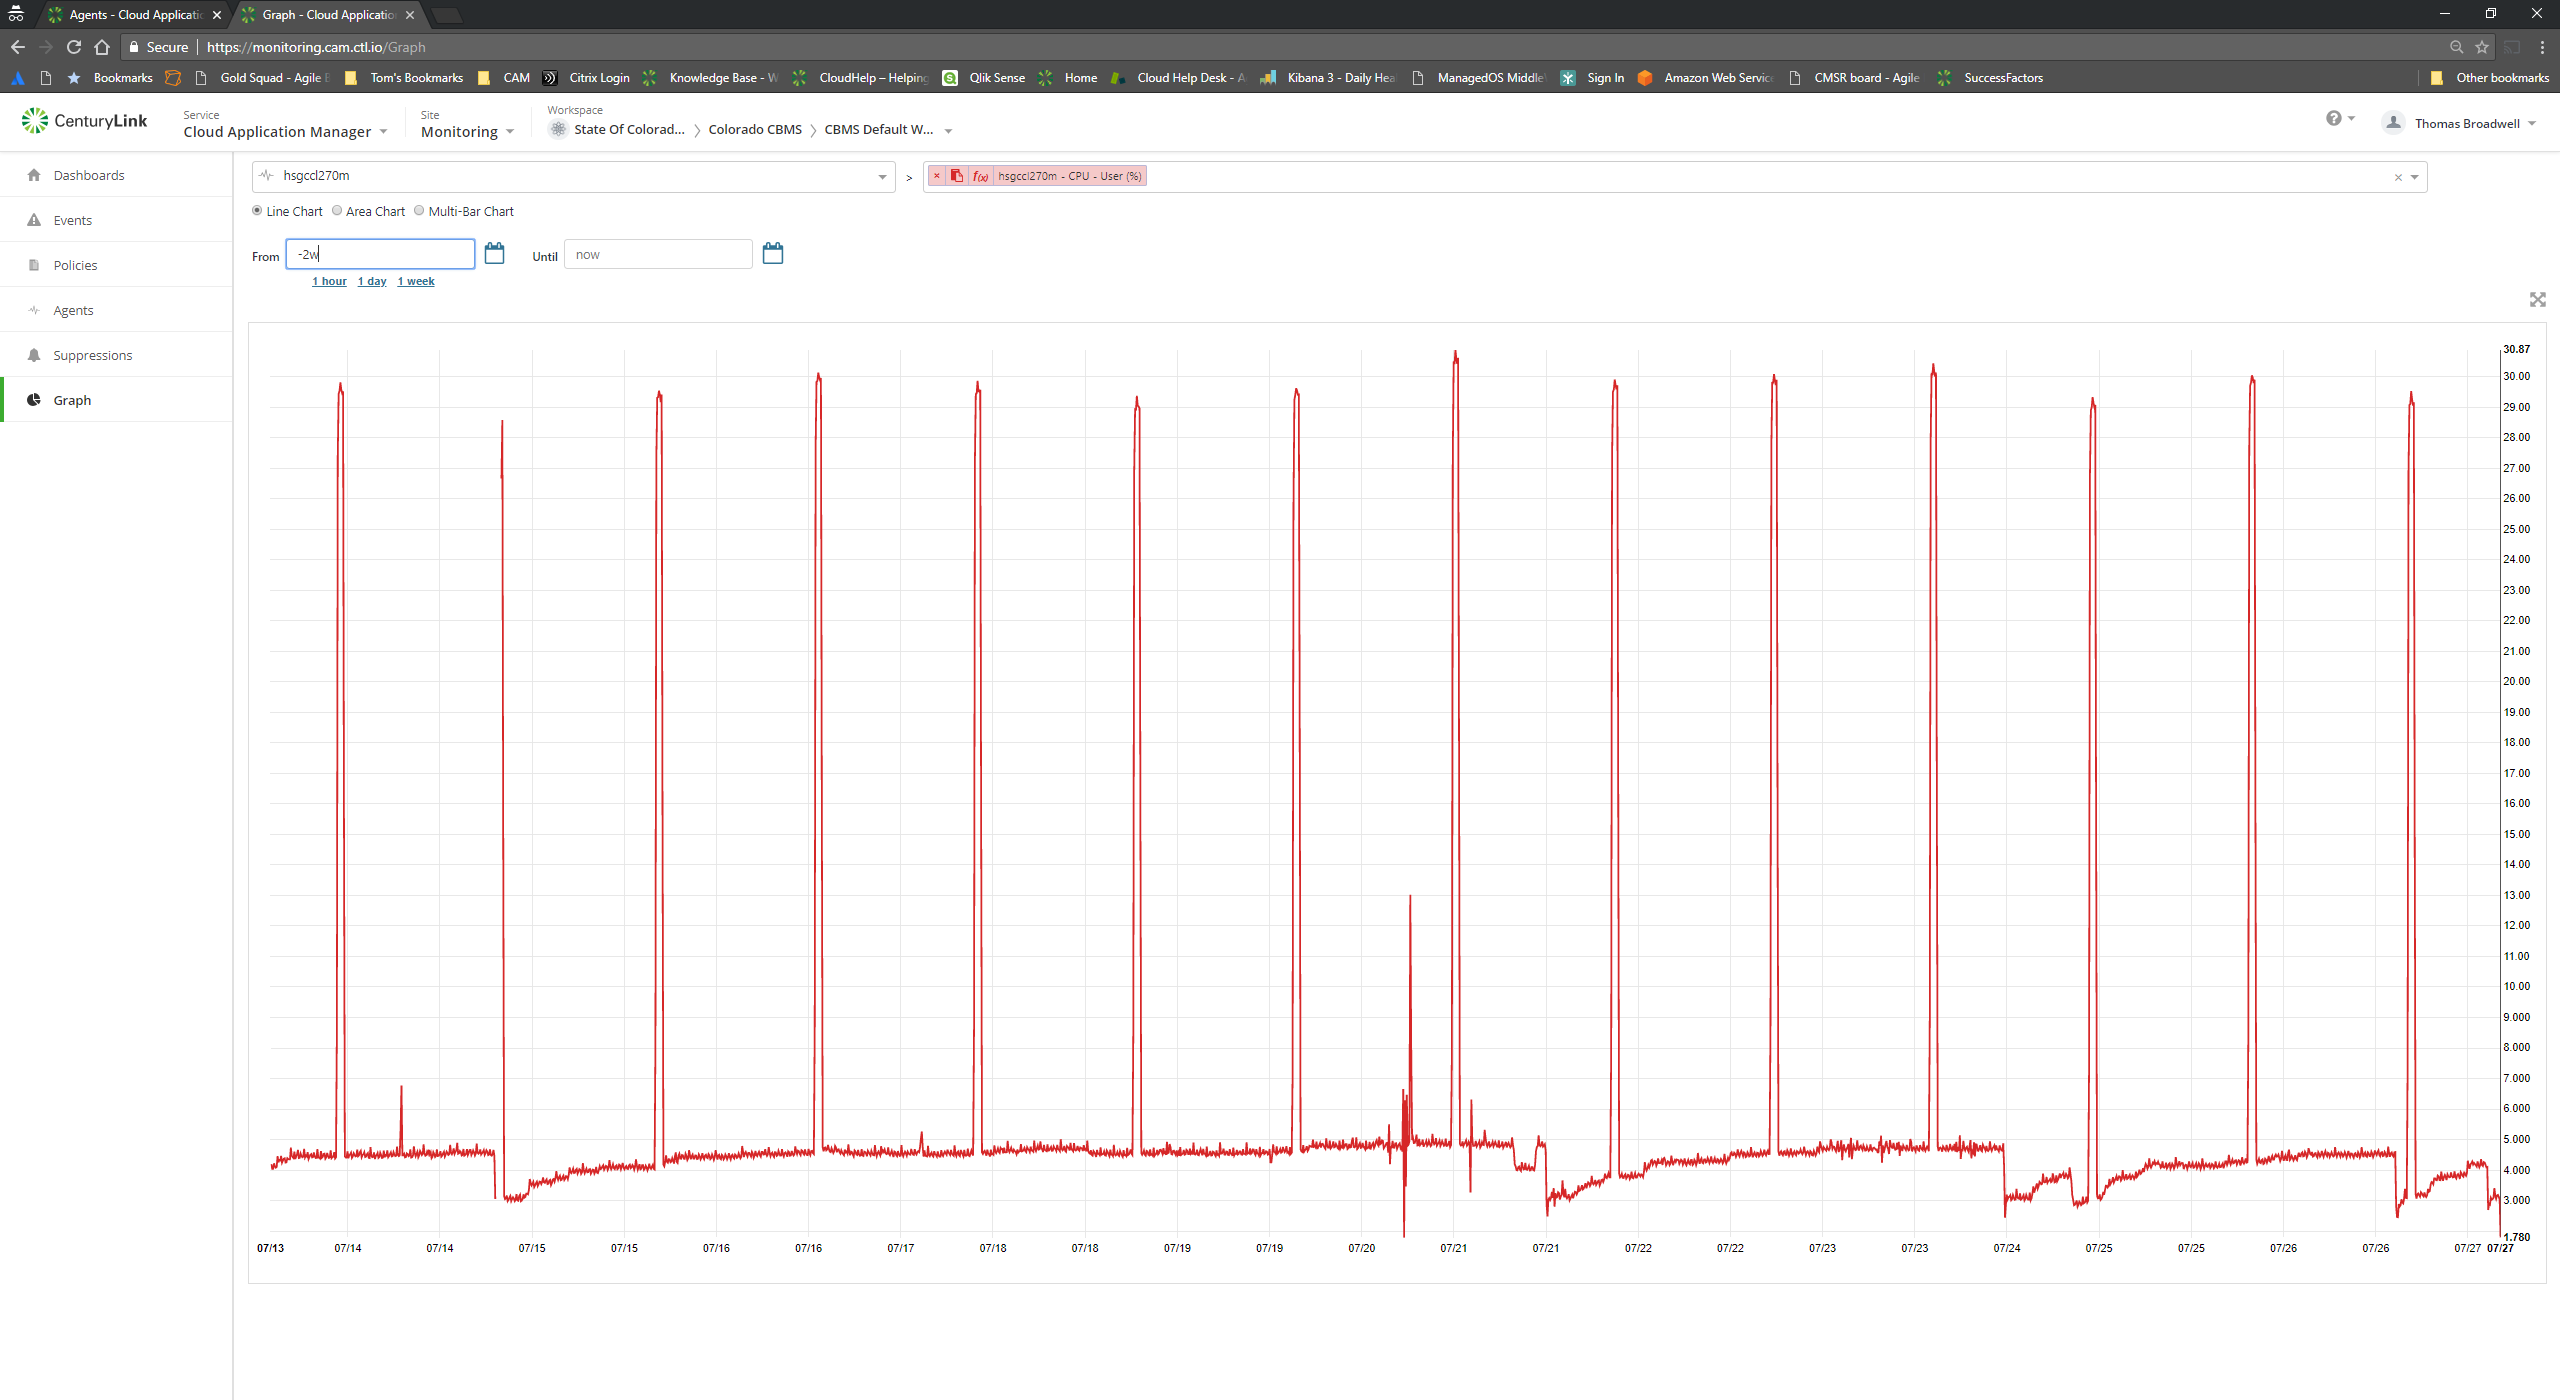
Task: Open the CloudHelp bookmark
Action: click(861, 78)
